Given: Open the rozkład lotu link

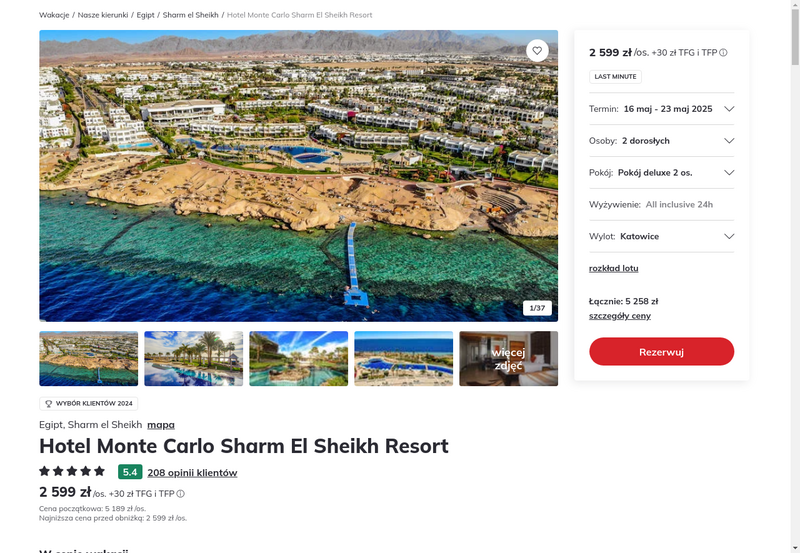Looking at the screenshot, I should click(x=613, y=268).
